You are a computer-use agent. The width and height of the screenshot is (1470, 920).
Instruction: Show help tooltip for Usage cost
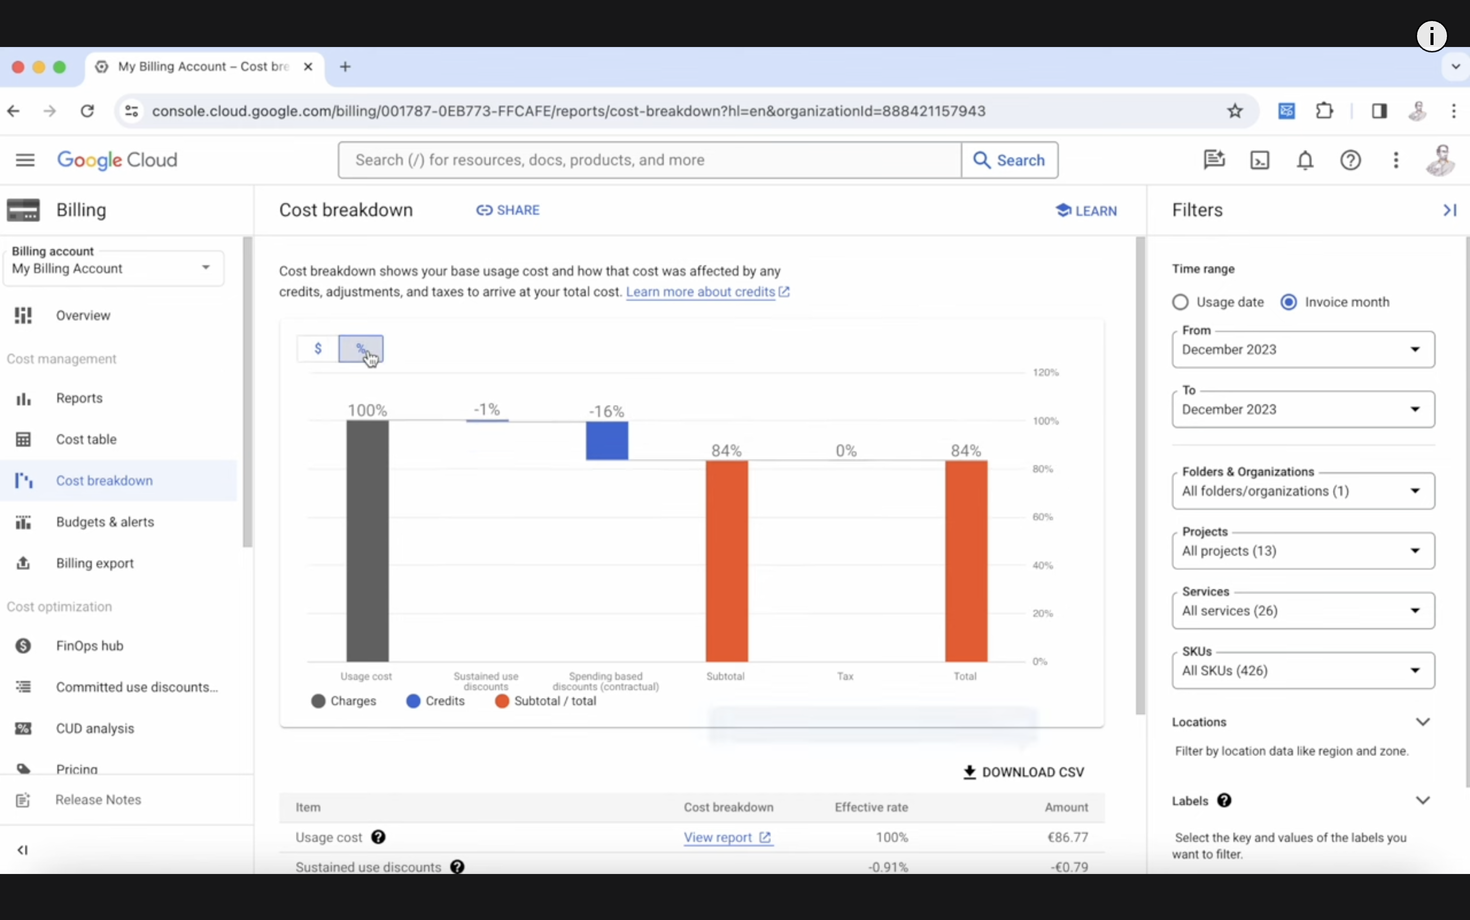pyautogui.click(x=378, y=837)
